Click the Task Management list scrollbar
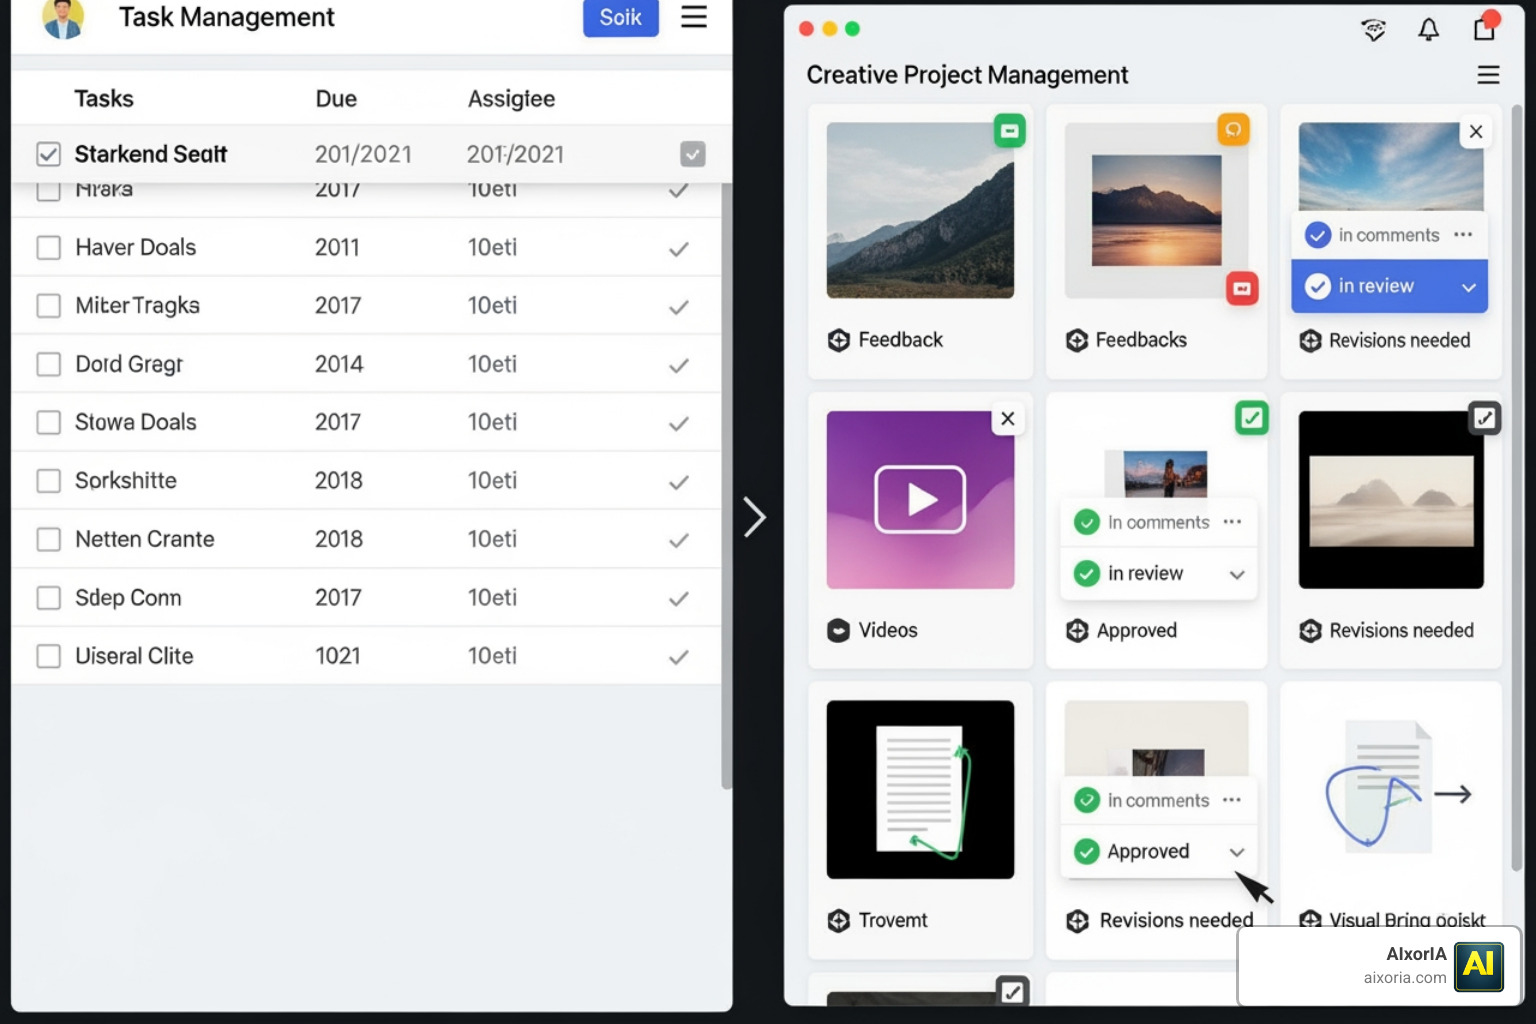Viewport: 1536px width, 1024px height. tap(727, 485)
